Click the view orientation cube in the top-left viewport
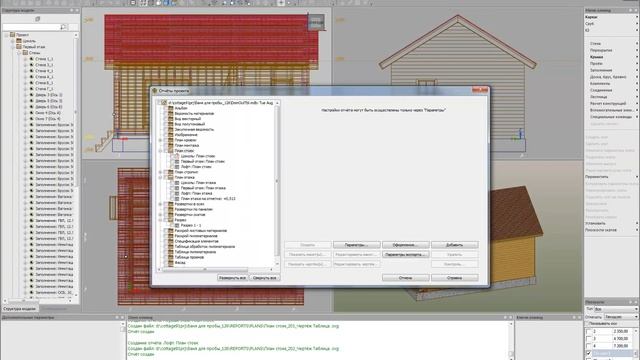 [316, 22]
